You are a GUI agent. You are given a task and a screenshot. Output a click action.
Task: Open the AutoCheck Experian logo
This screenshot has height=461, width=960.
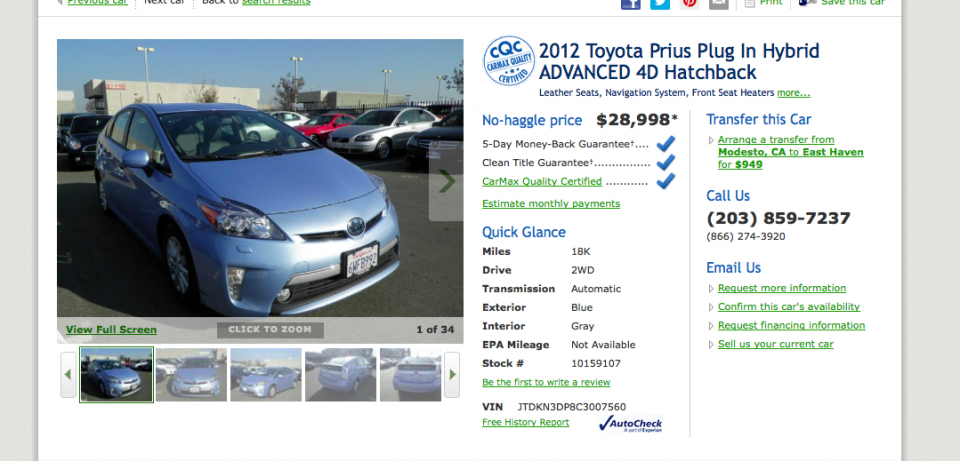pyautogui.click(x=630, y=424)
